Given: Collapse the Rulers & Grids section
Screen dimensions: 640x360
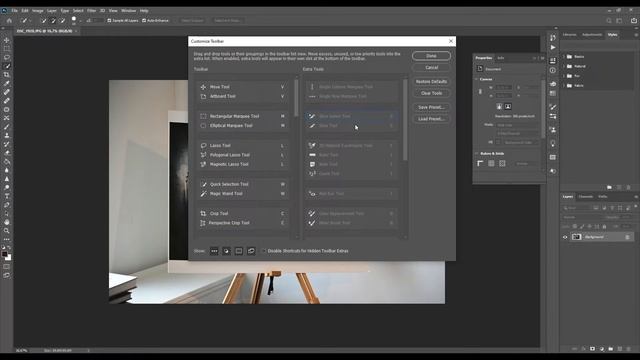Looking at the screenshot, I should [476, 153].
